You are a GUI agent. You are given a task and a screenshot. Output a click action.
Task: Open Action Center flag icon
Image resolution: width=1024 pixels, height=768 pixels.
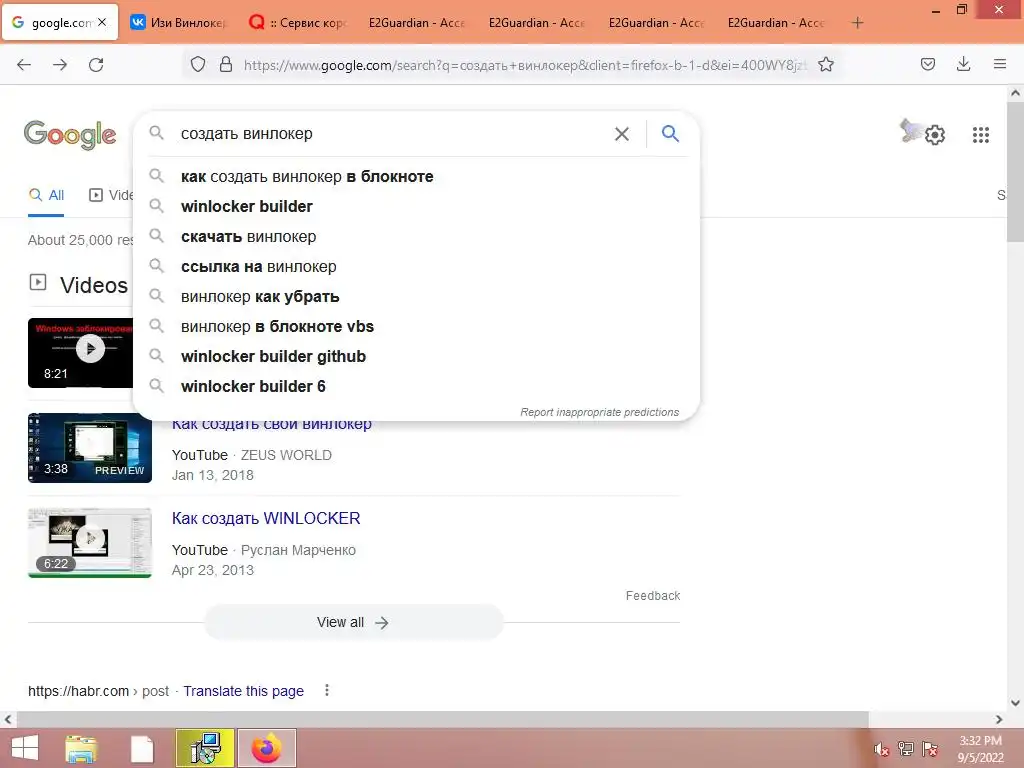[x=930, y=749]
